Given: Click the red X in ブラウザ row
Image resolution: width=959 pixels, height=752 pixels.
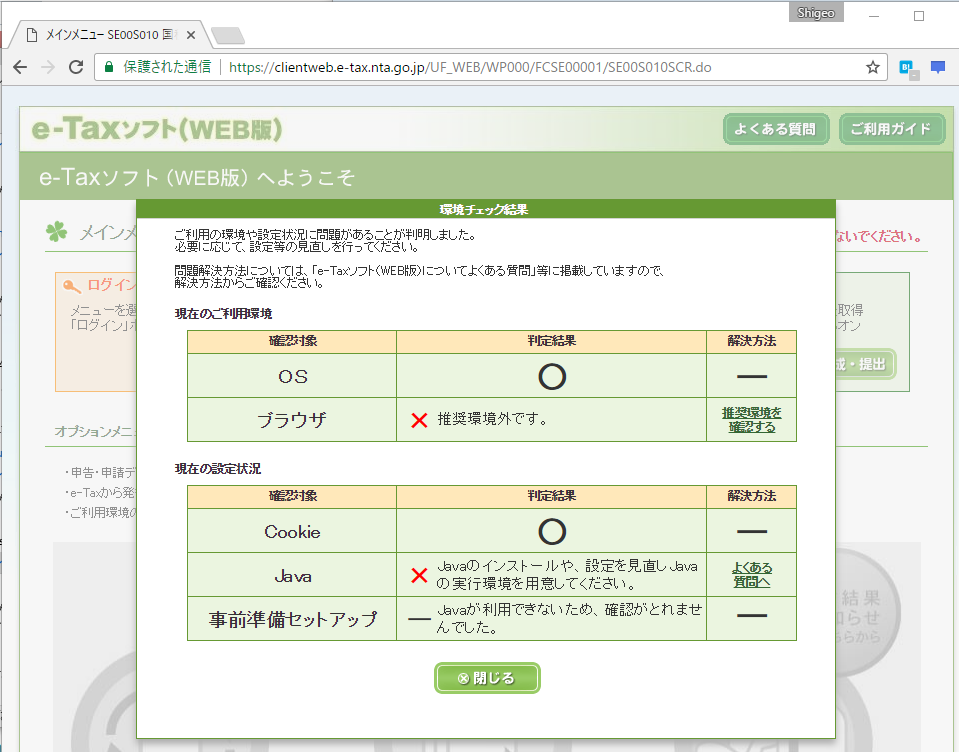Looking at the screenshot, I should pyautogui.click(x=420, y=420).
